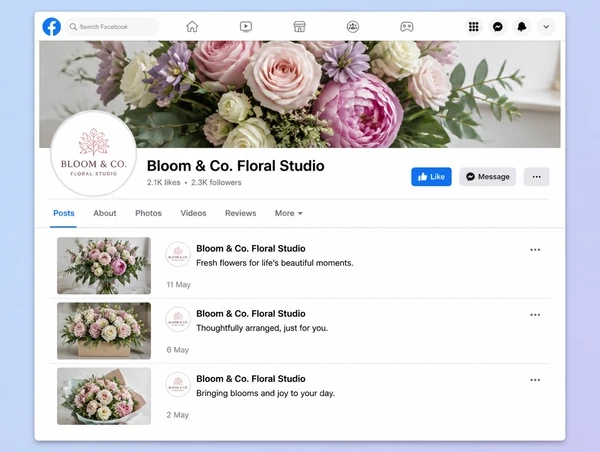Image resolution: width=600 pixels, height=452 pixels.
Task: Click the avatar on the Bringing blooms post
Action: [178, 384]
